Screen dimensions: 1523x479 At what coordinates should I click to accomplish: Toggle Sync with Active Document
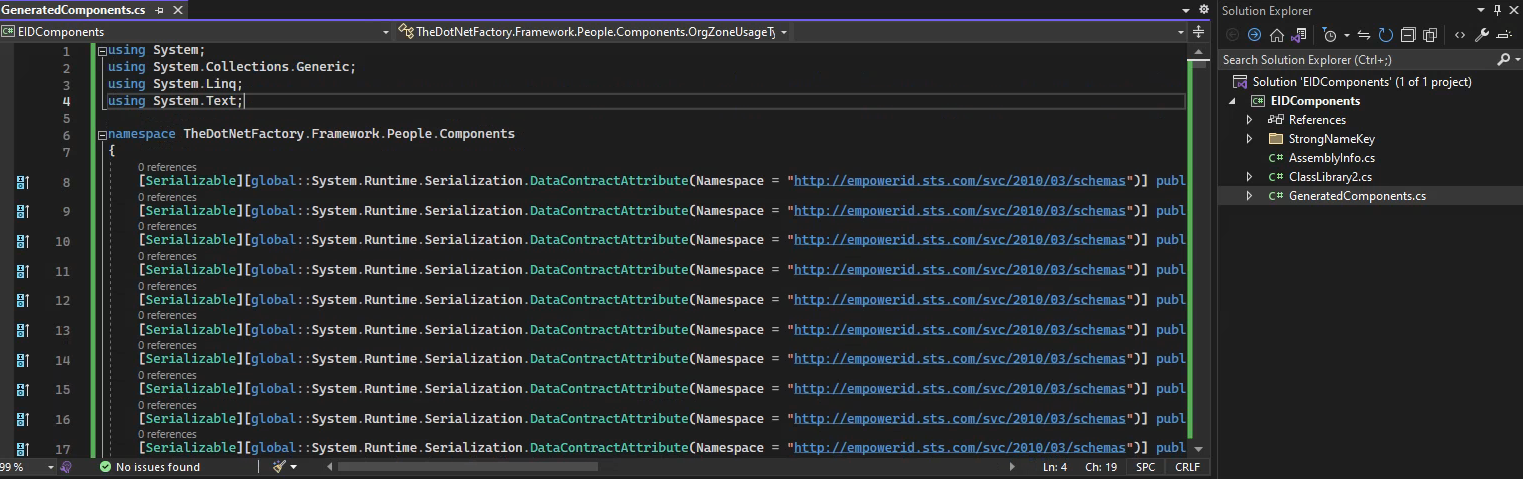(1364, 34)
